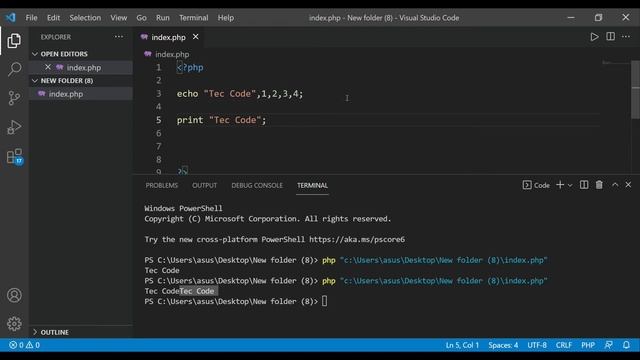This screenshot has height=360, width=640.
Task: Open the File menu
Action: tap(31, 18)
